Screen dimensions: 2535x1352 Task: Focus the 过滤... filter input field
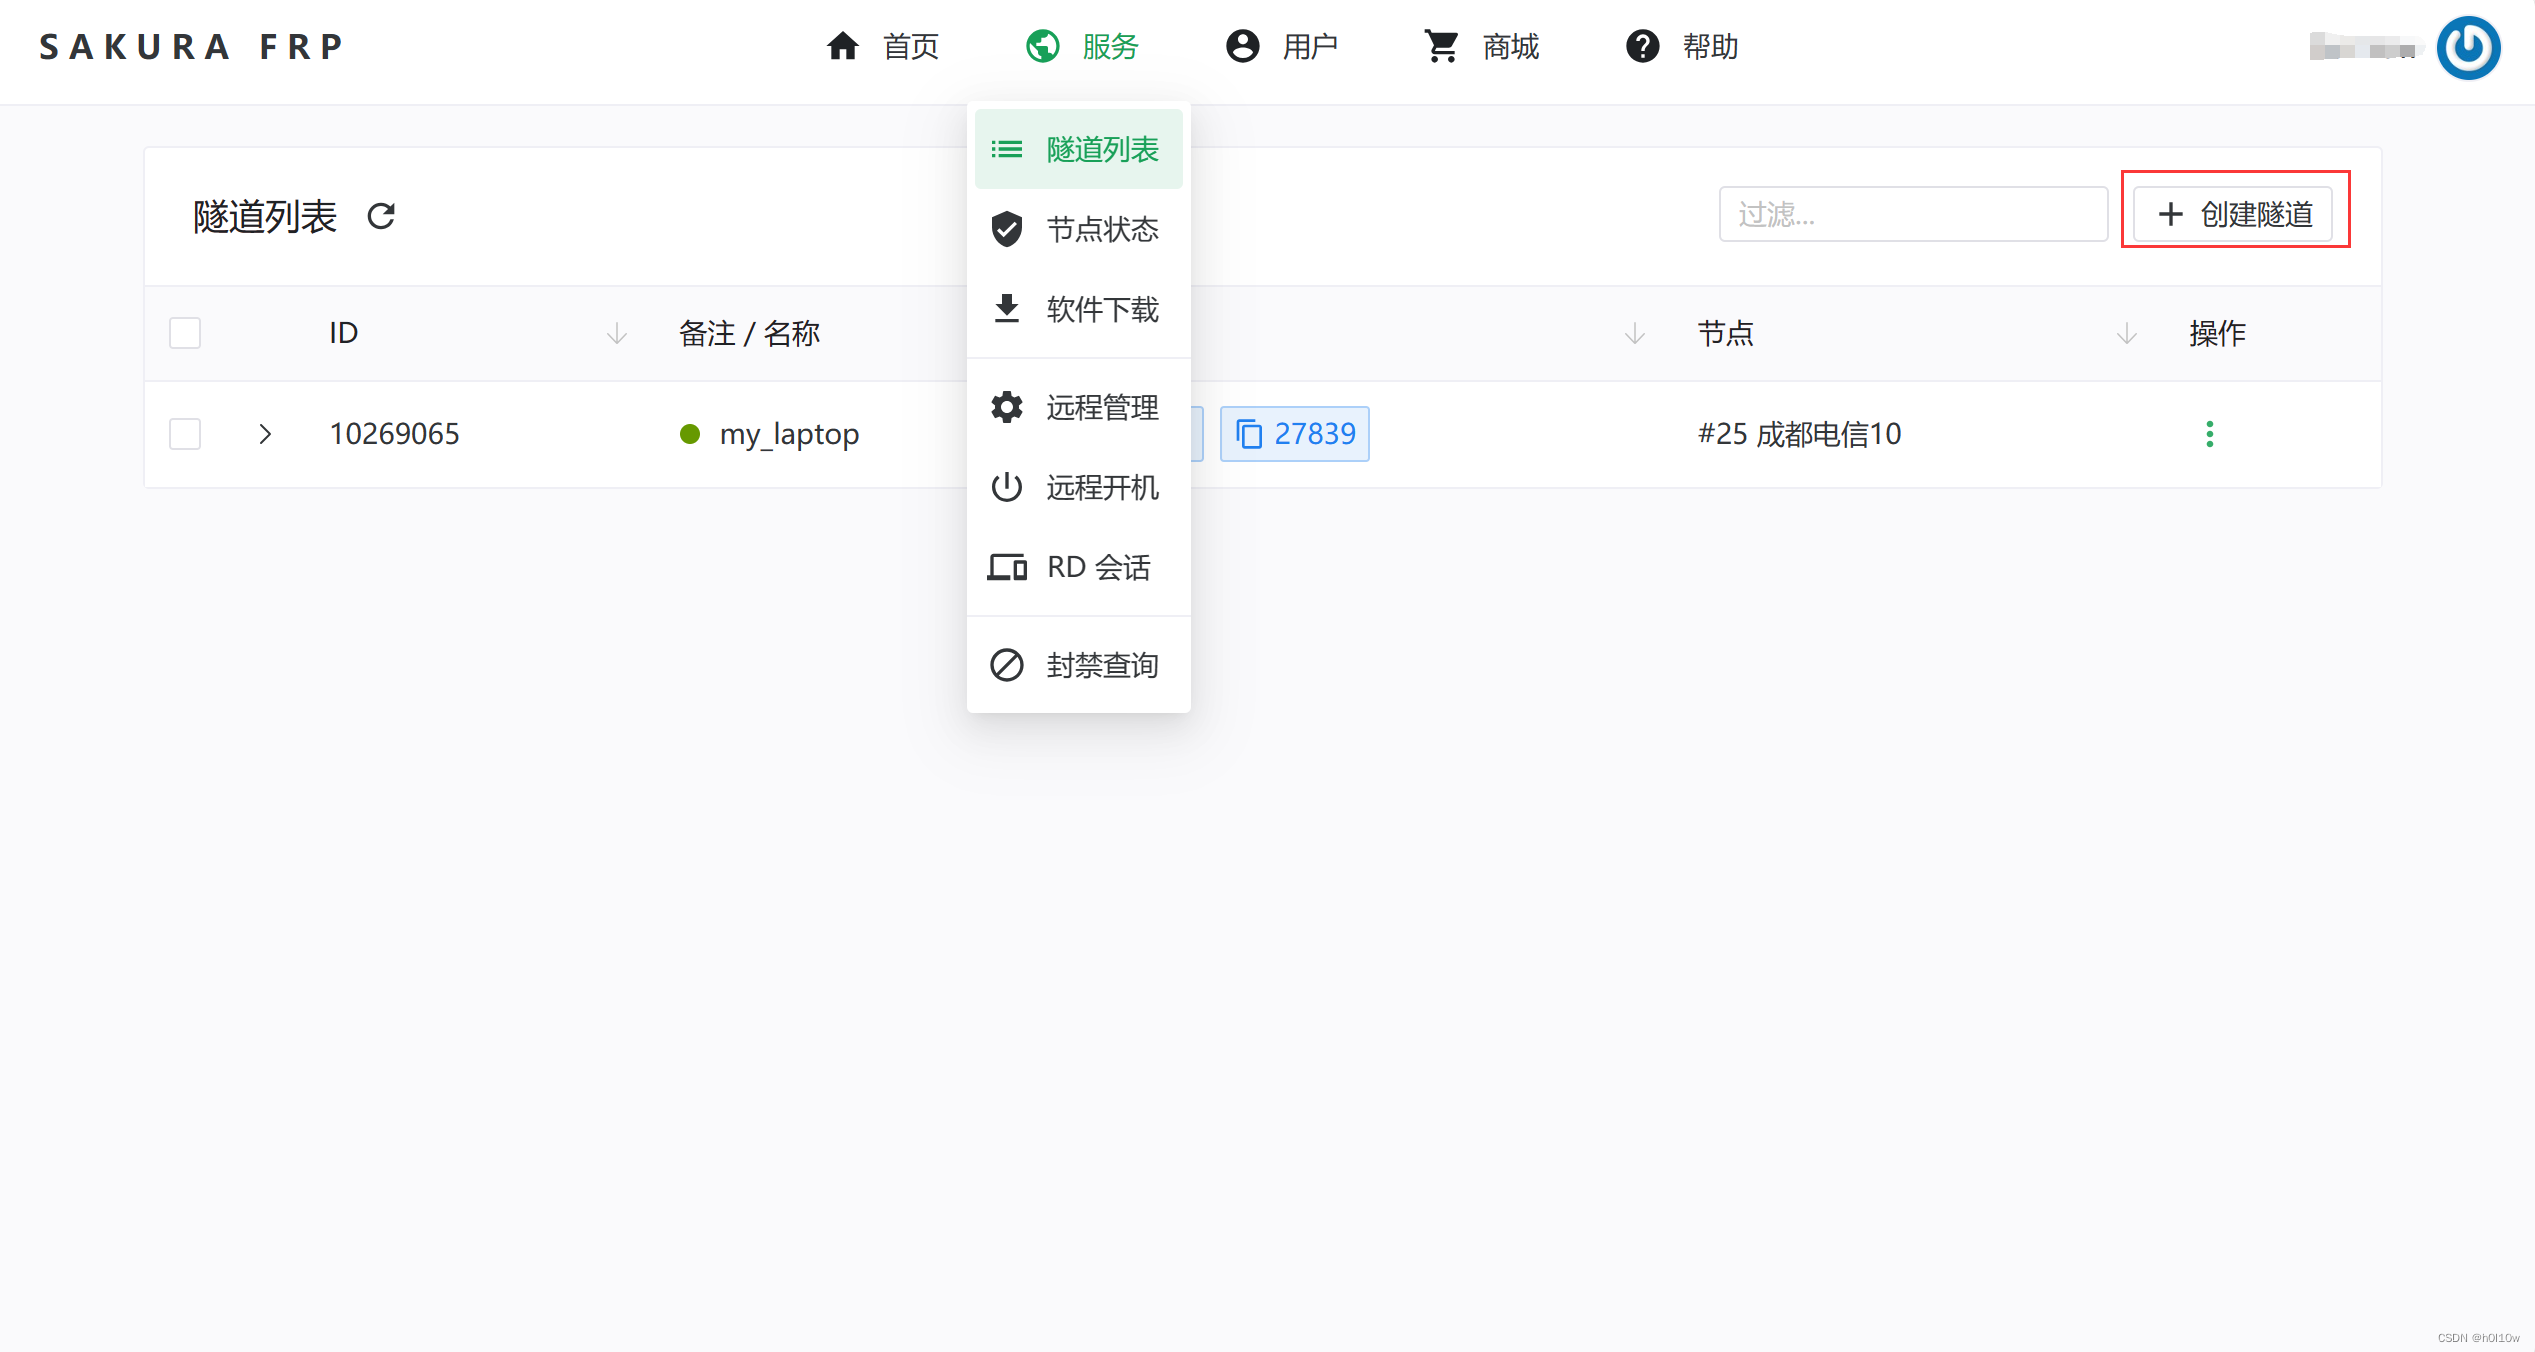[x=1913, y=214]
